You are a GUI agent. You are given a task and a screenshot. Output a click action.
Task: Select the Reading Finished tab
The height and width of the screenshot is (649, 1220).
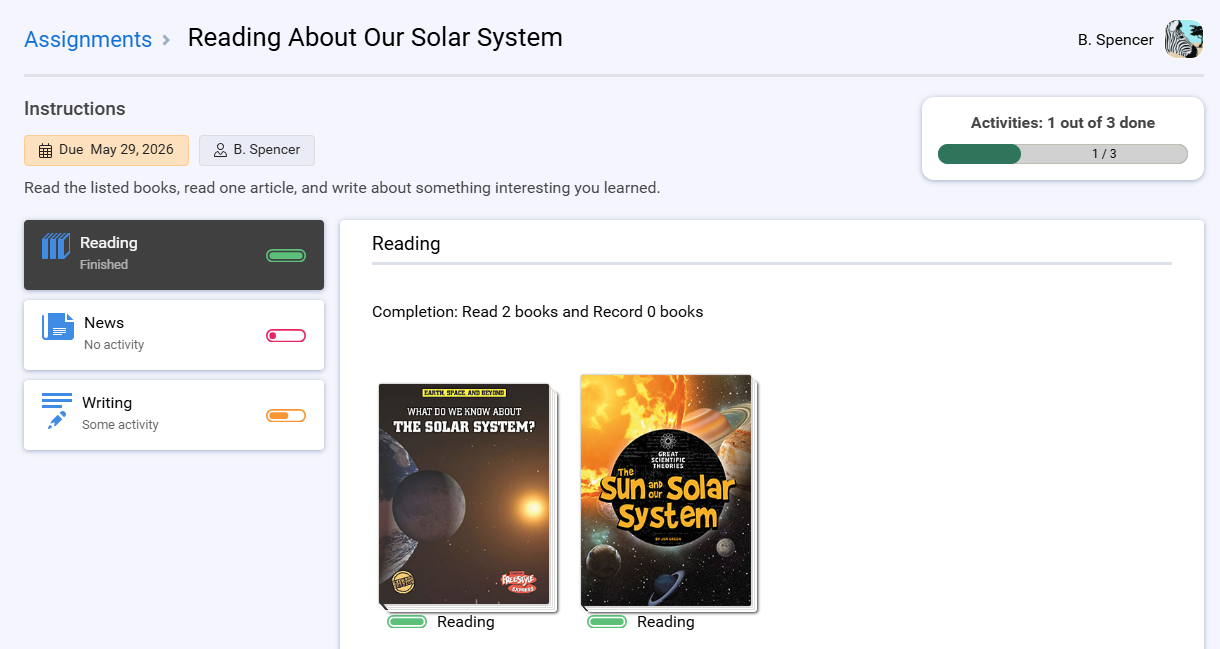pos(174,255)
